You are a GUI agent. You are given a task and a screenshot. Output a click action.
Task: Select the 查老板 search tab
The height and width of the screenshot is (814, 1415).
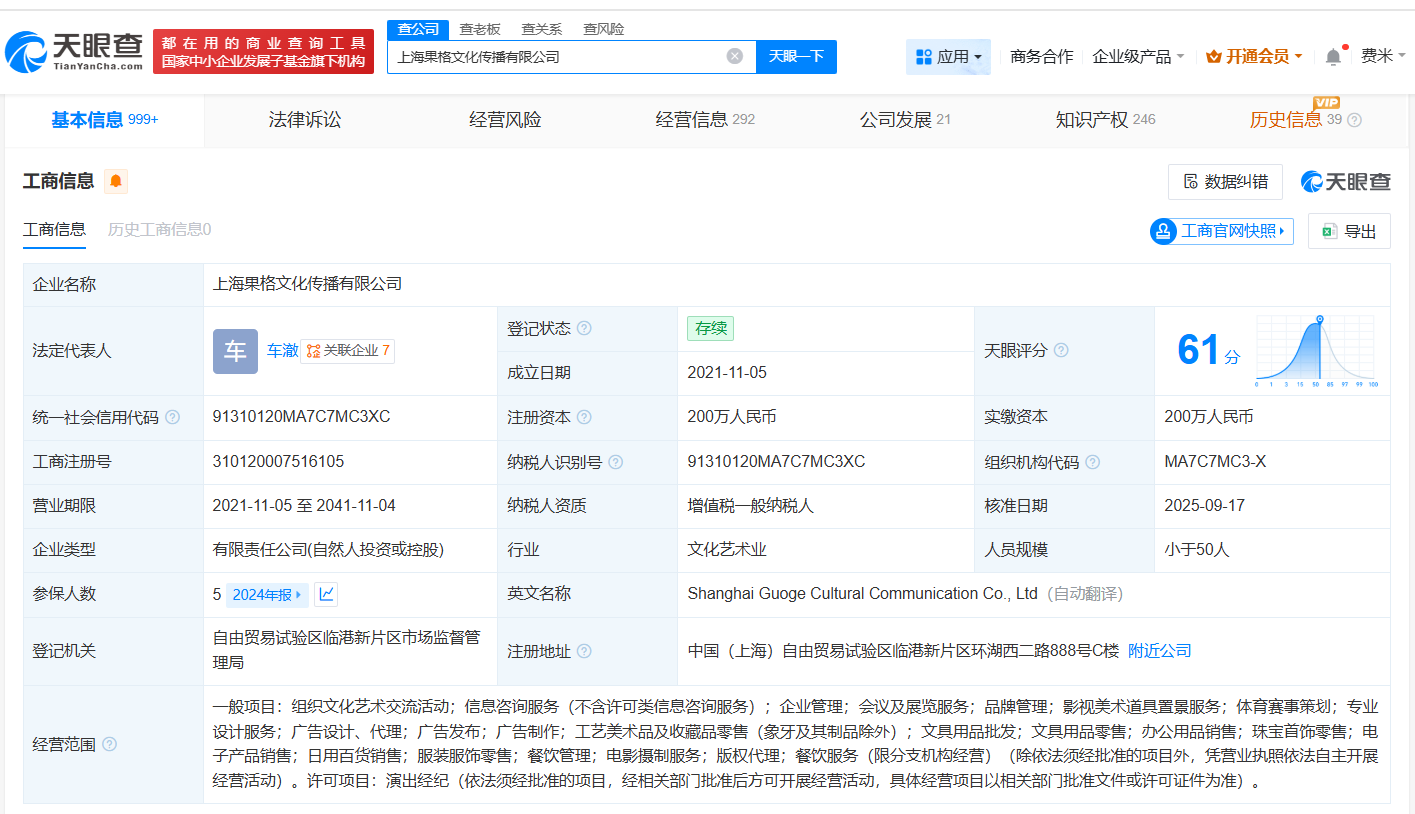tap(480, 29)
